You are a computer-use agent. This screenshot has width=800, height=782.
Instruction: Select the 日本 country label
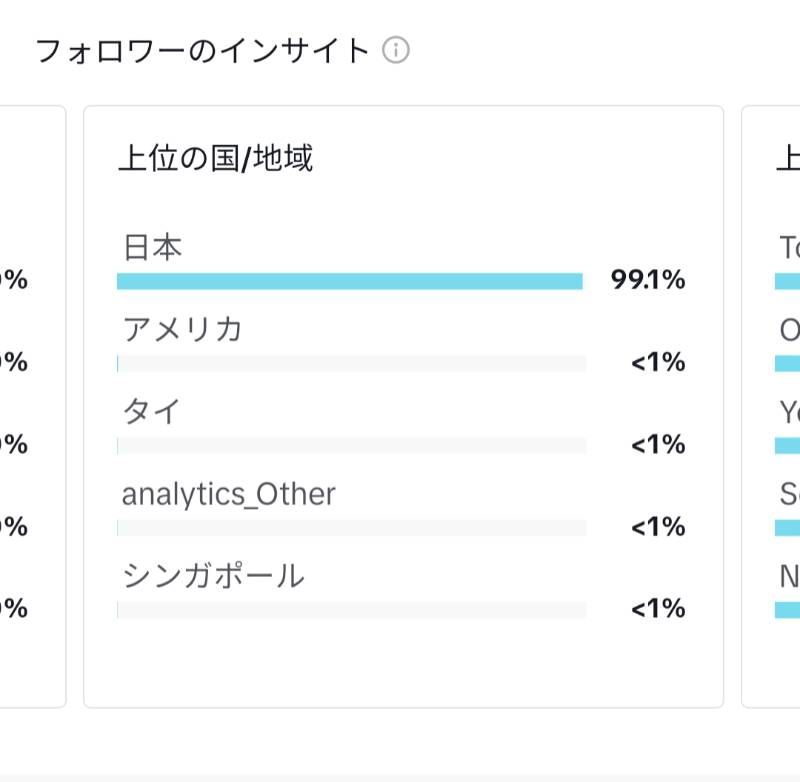[x=153, y=247]
